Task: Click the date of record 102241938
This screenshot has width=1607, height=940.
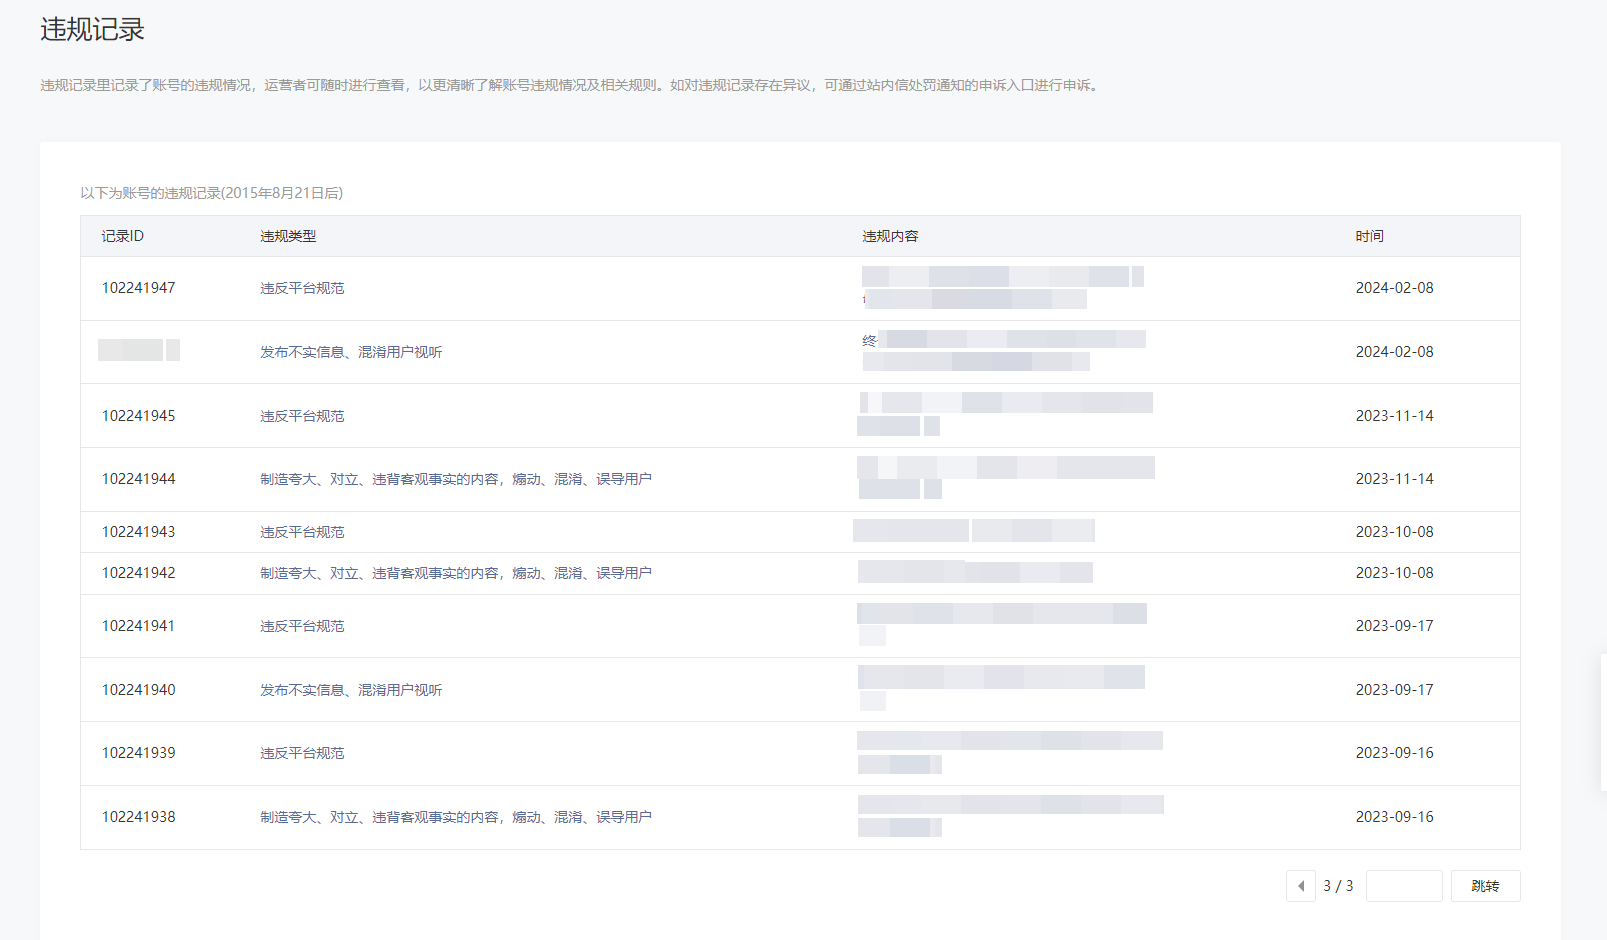Action: click(x=1394, y=817)
